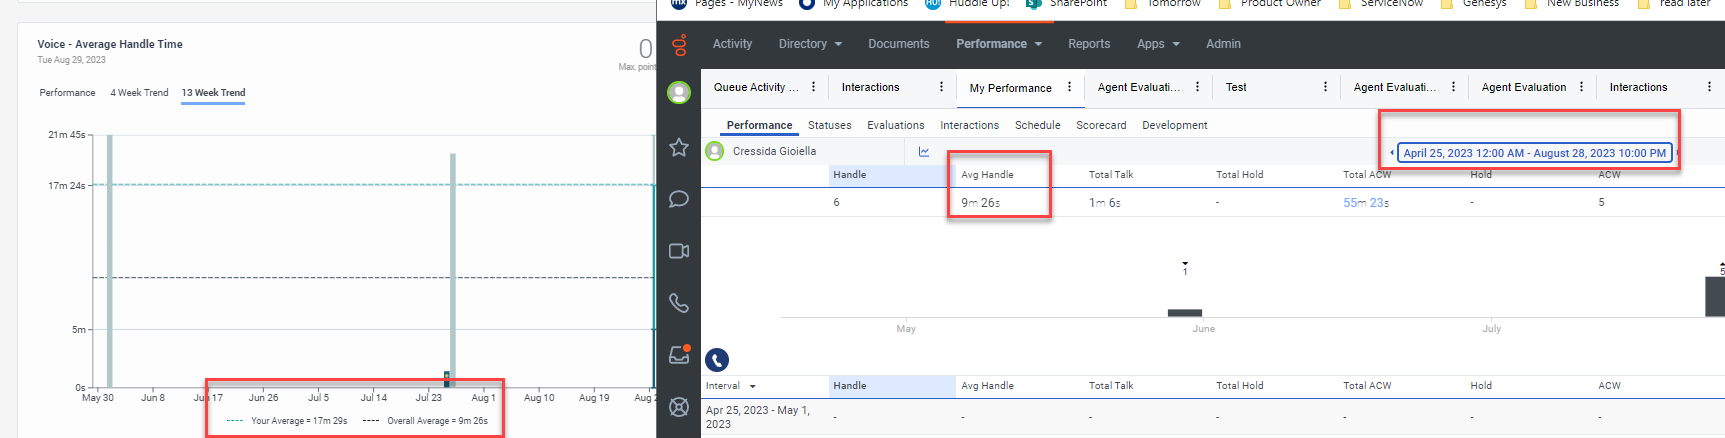1725x438 pixels.
Task: Click the avatar icon next to Cressida Gioiella
Action: coord(715,151)
